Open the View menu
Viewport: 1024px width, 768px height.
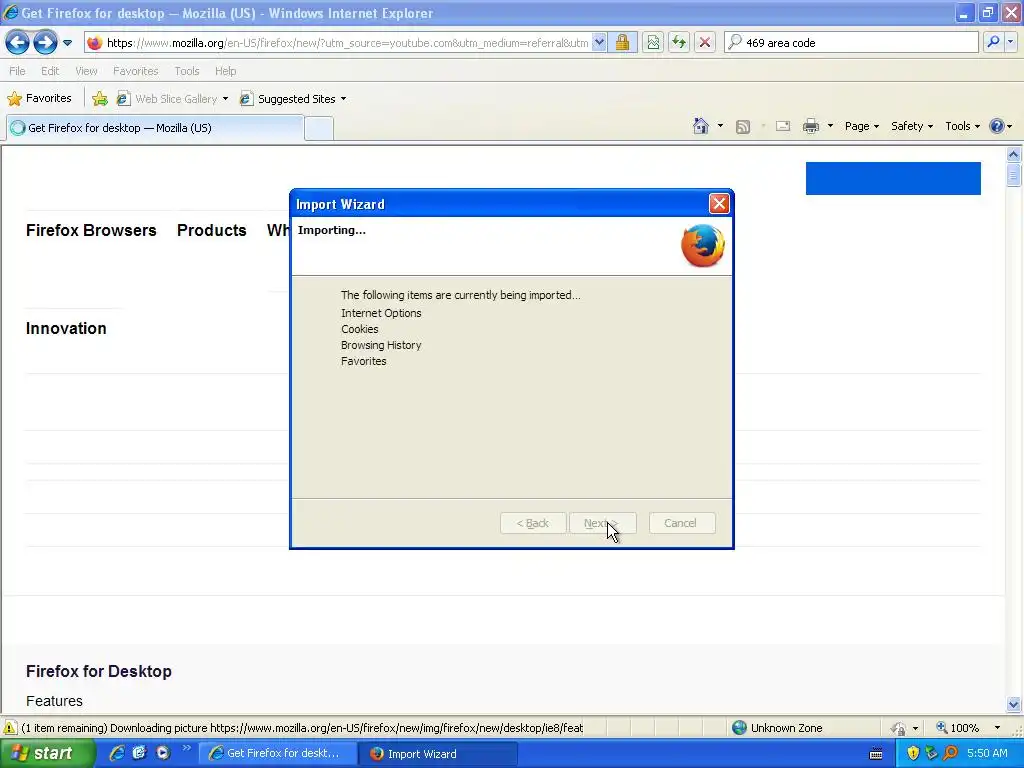86,71
